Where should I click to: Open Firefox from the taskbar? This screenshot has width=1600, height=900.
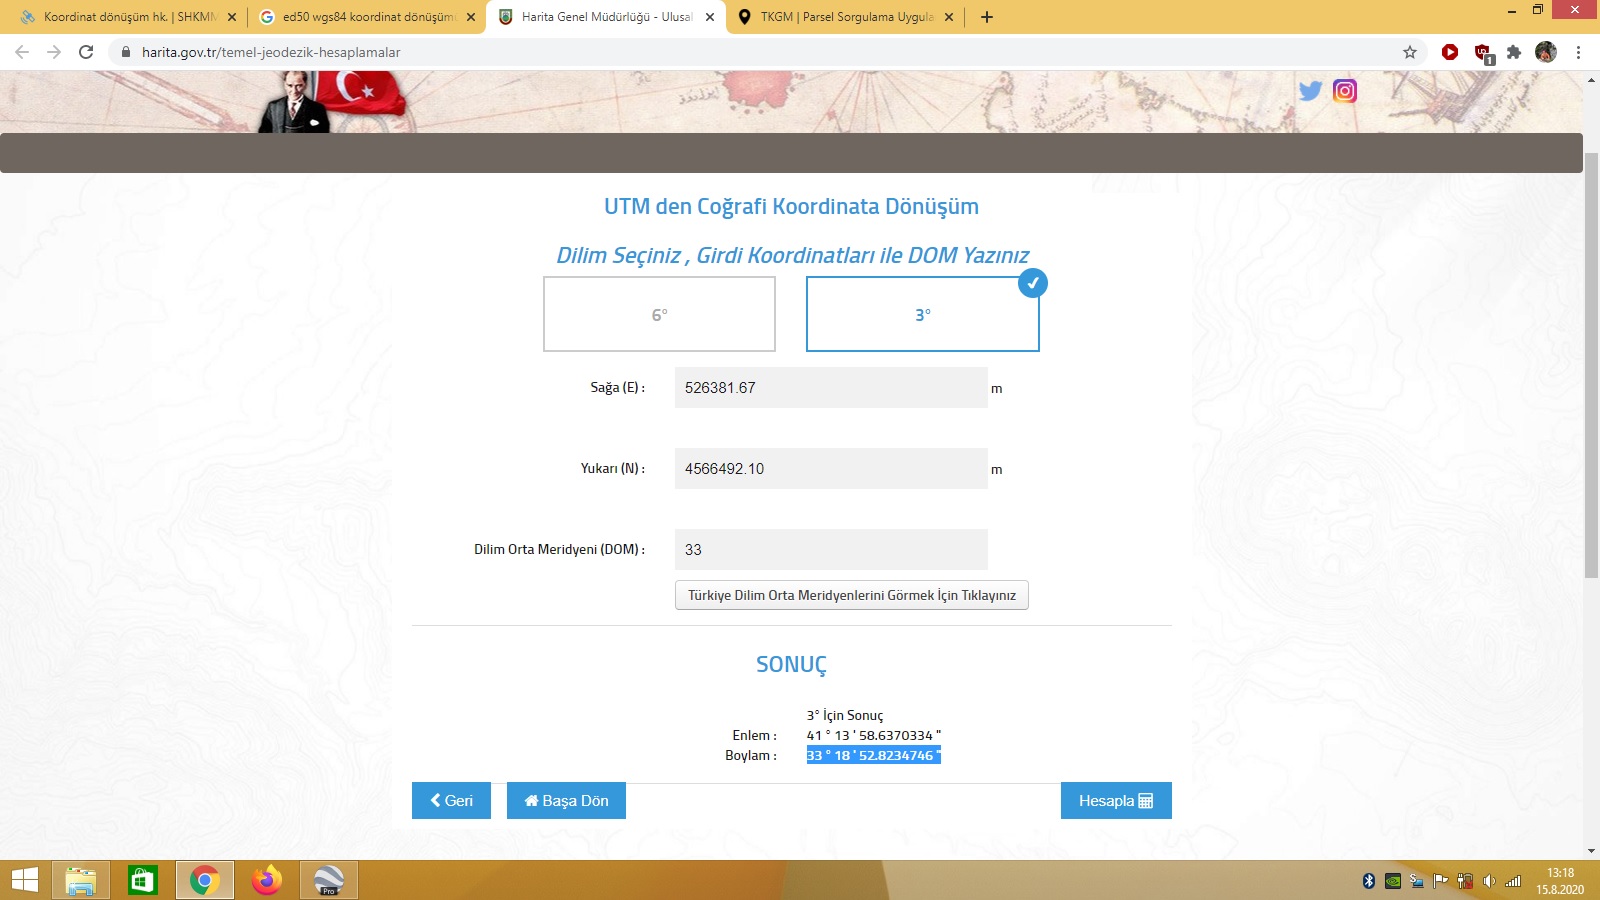(266, 880)
